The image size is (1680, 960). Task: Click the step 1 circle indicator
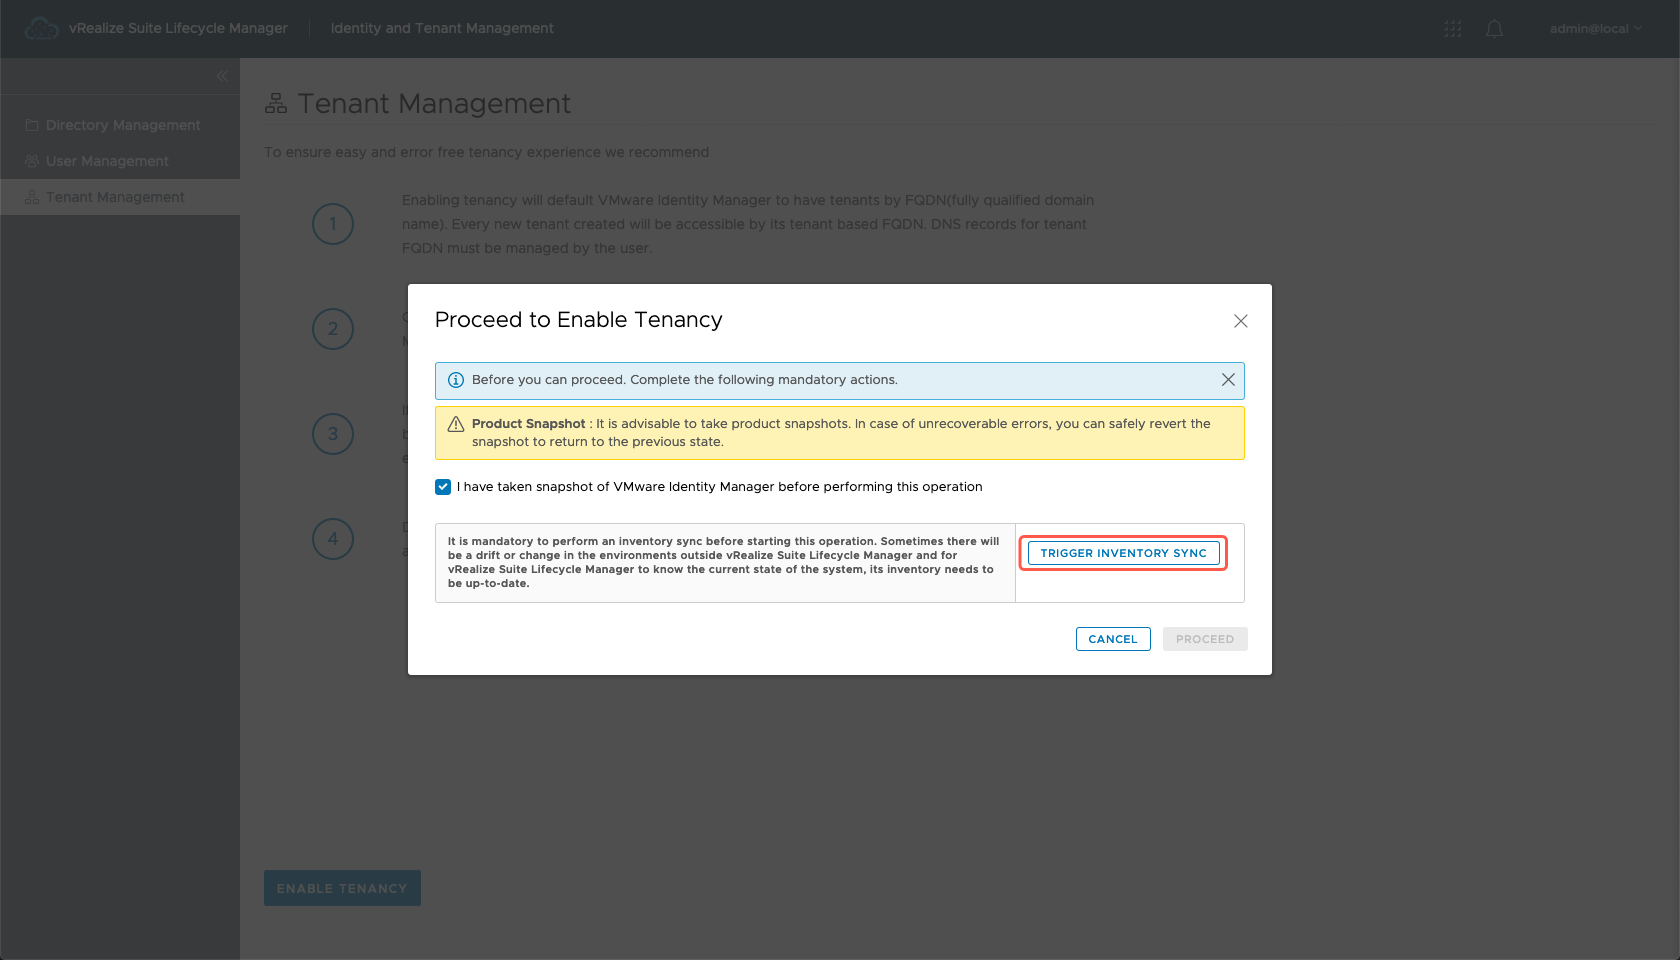[333, 224]
